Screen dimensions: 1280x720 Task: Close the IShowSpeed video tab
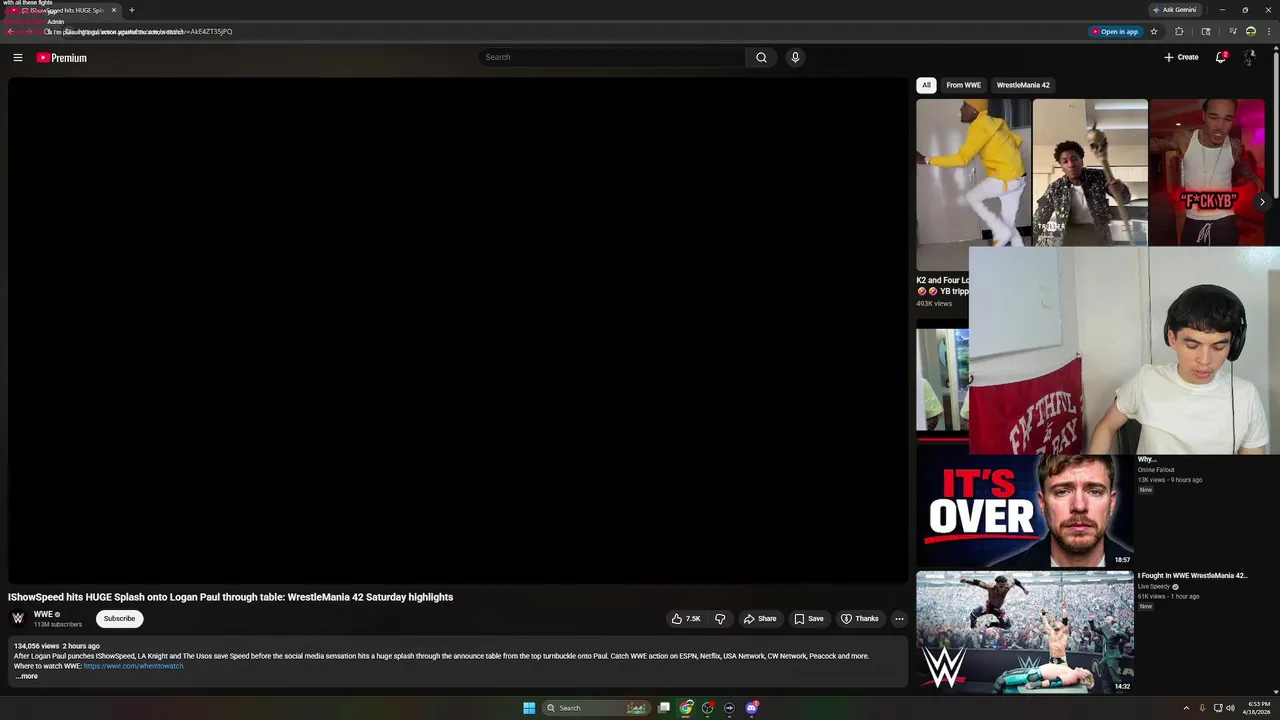[x=114, y=10]
